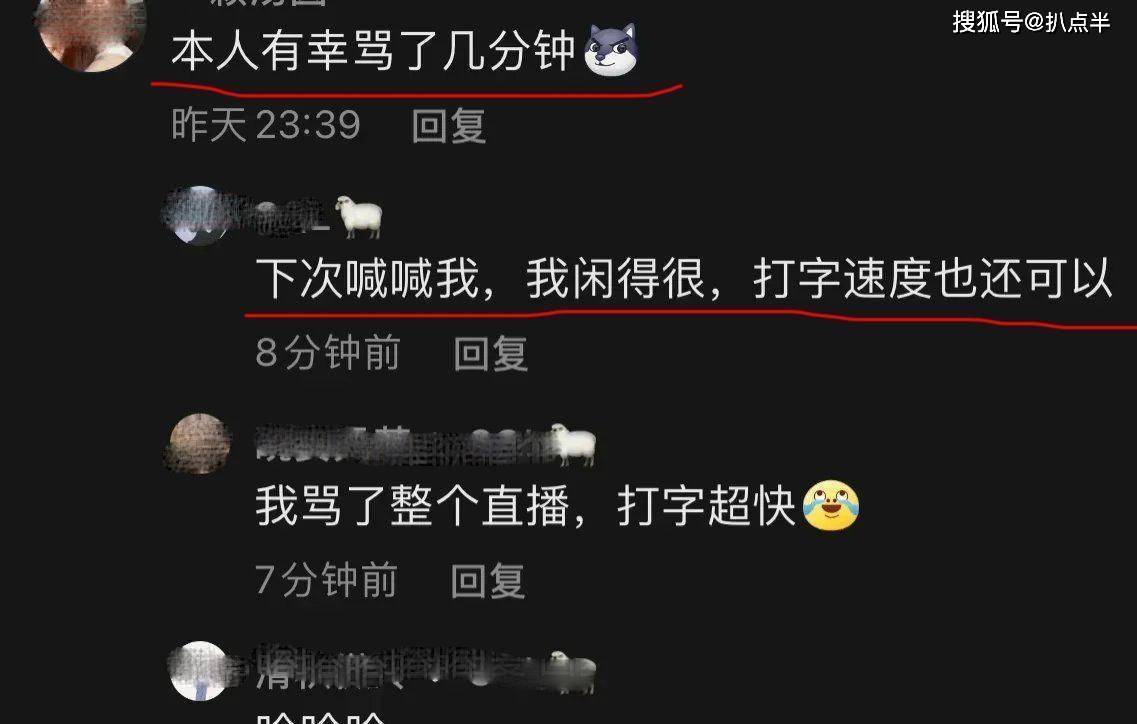Select comment text 下次喊喊我，我闲得很
Viewport: 1137px width, 724px height.
[x=481, y=279]
